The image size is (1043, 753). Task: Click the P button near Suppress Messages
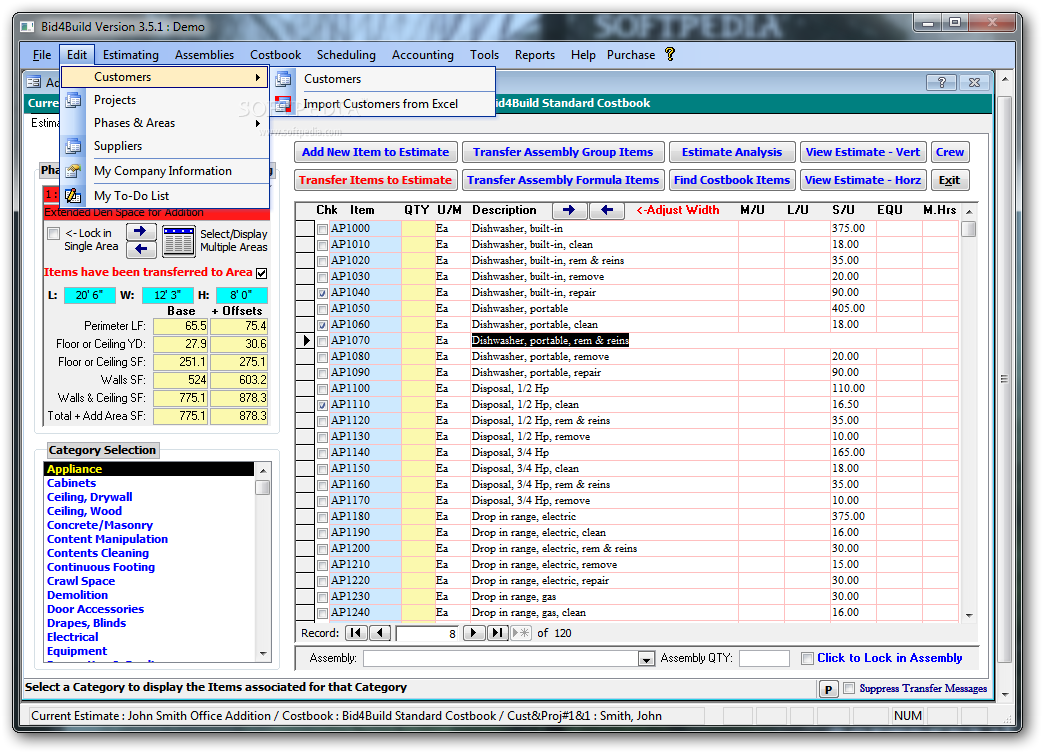(x=828, y=689)
